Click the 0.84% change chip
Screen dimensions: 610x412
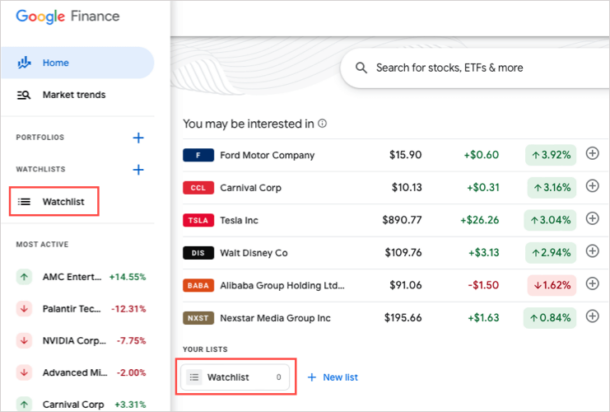pos(550,318)
